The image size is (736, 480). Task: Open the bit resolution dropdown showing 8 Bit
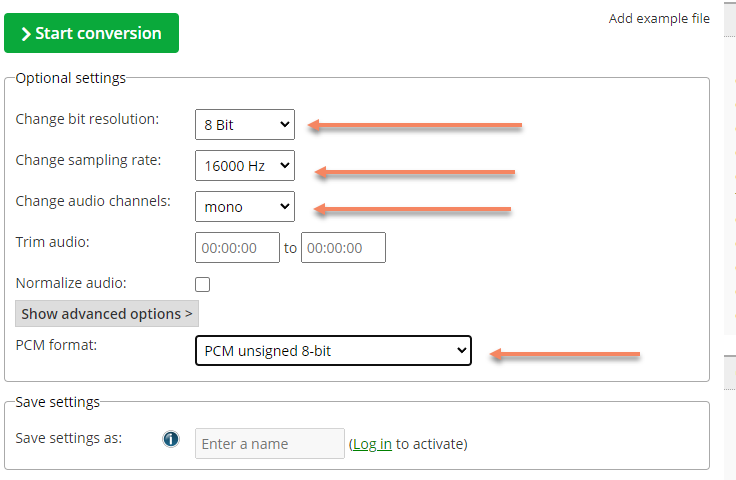(245, 125)
